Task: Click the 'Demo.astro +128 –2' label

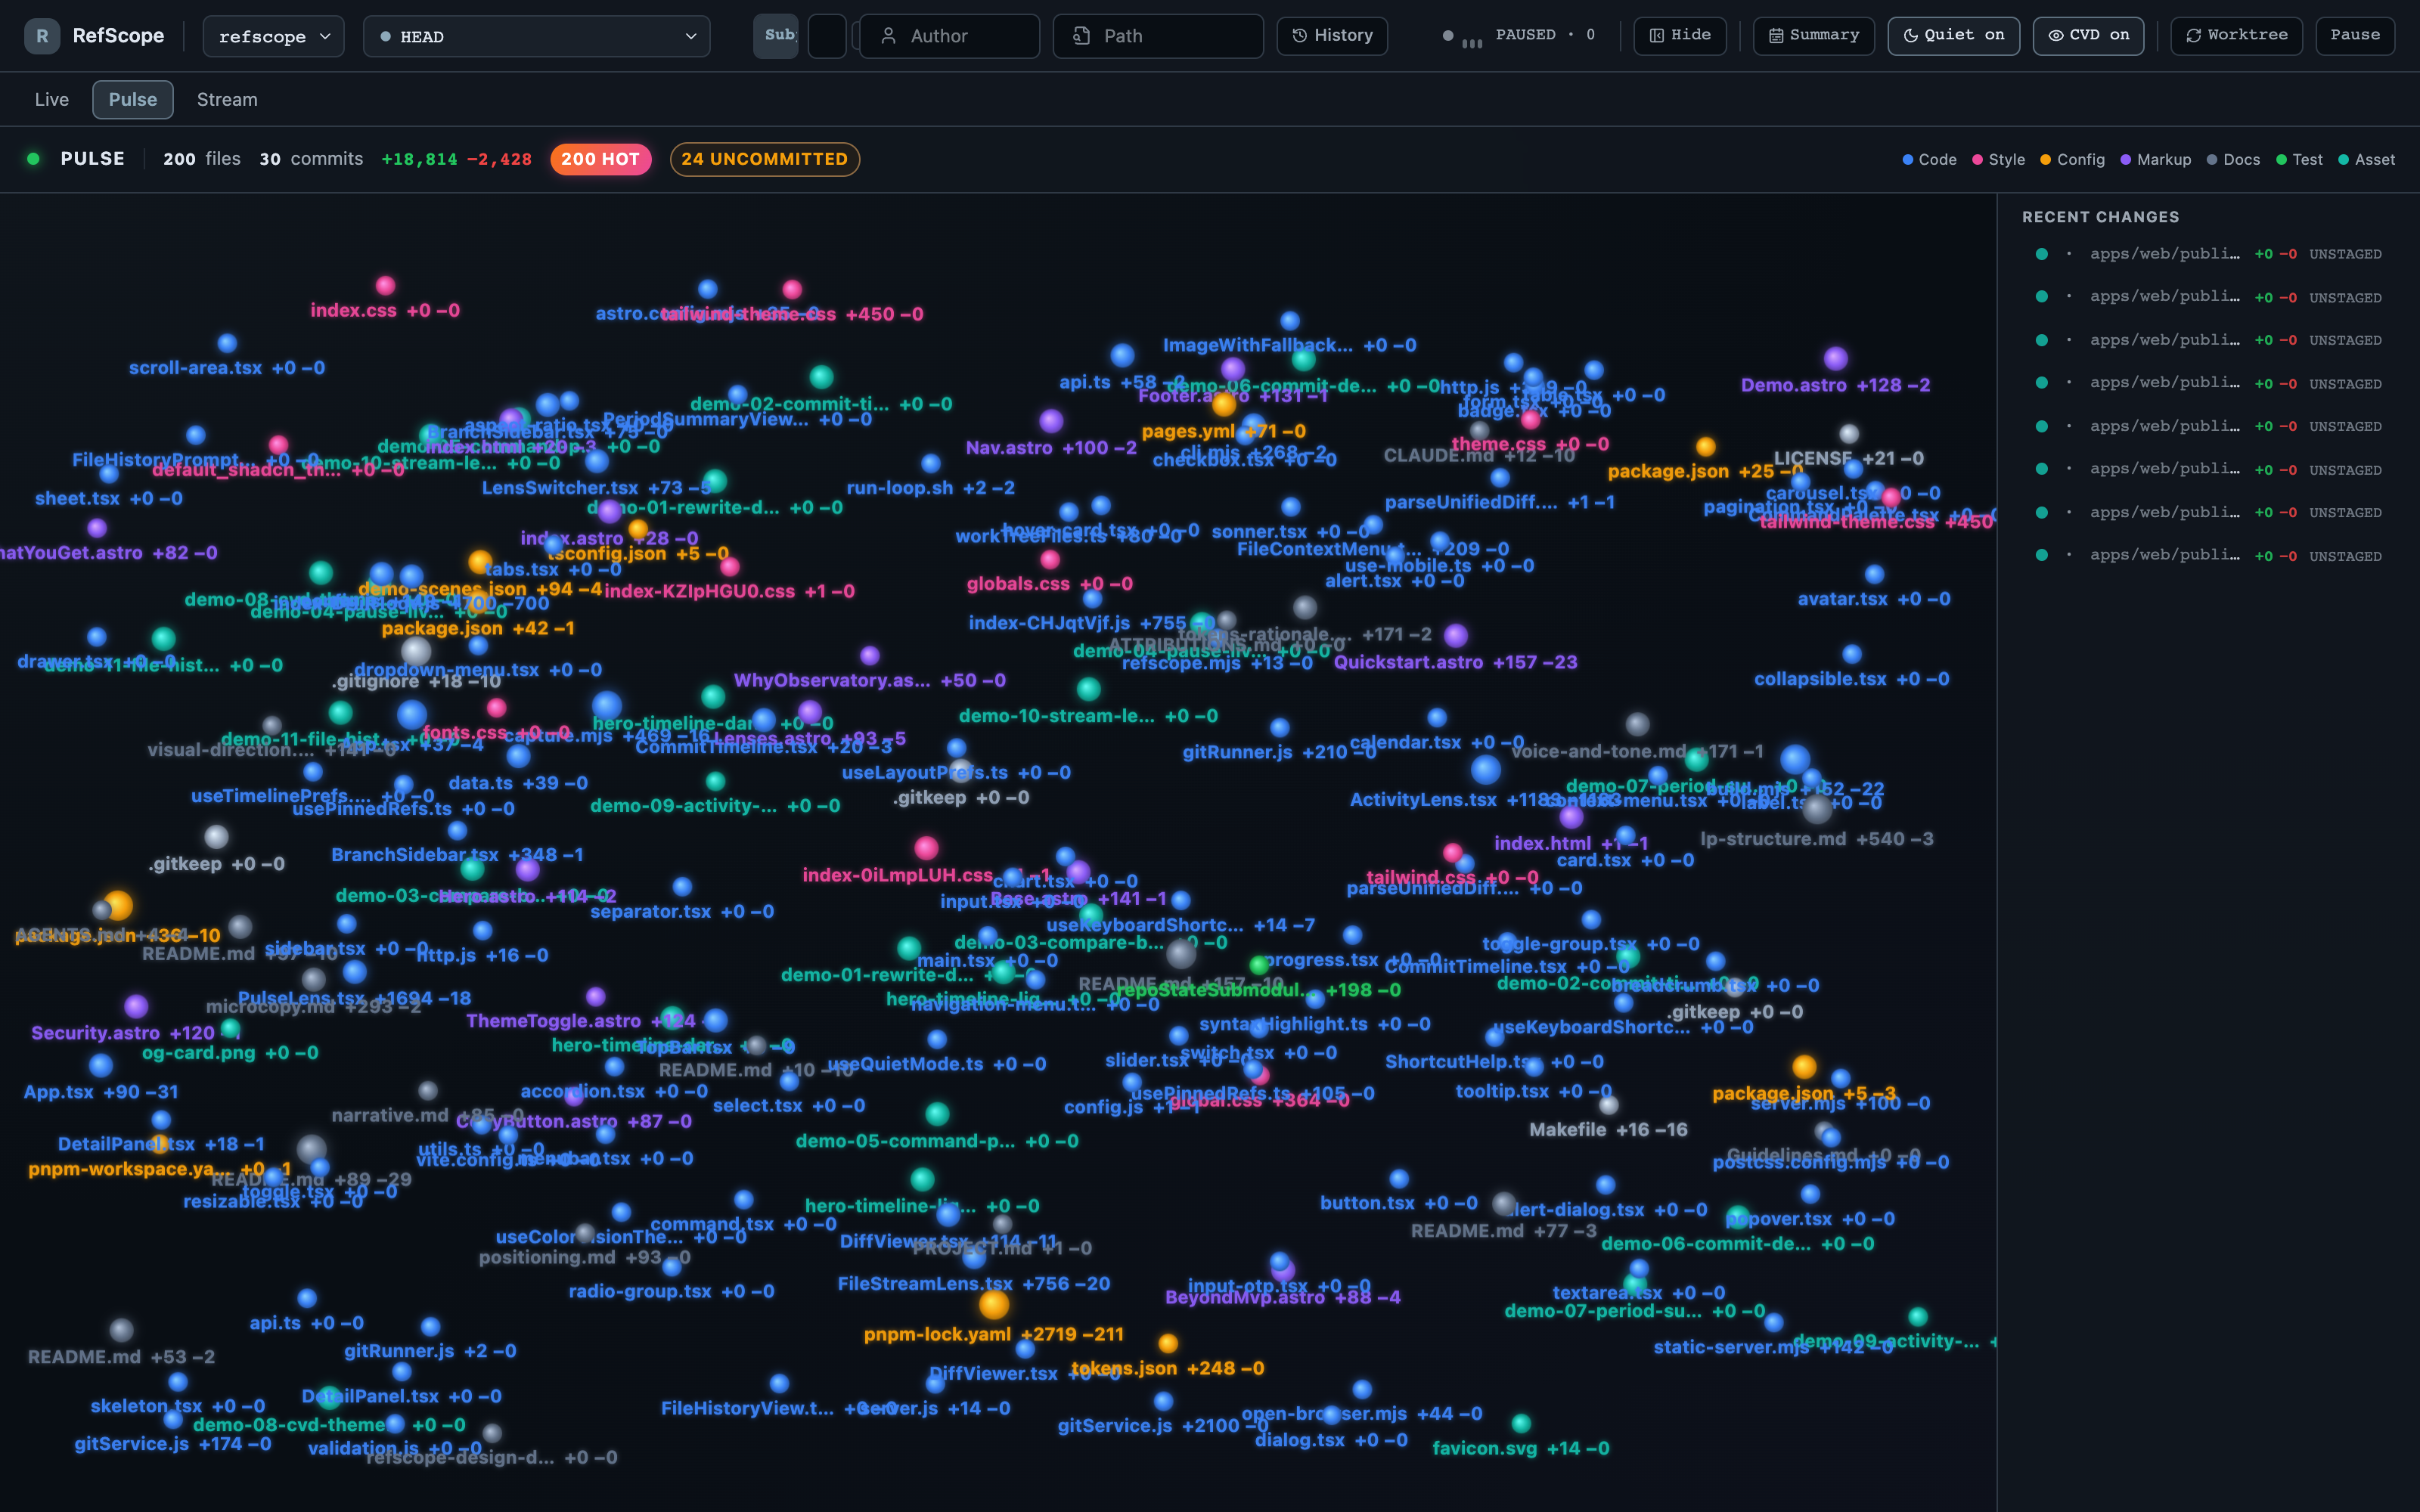Action: [1836, 386]
